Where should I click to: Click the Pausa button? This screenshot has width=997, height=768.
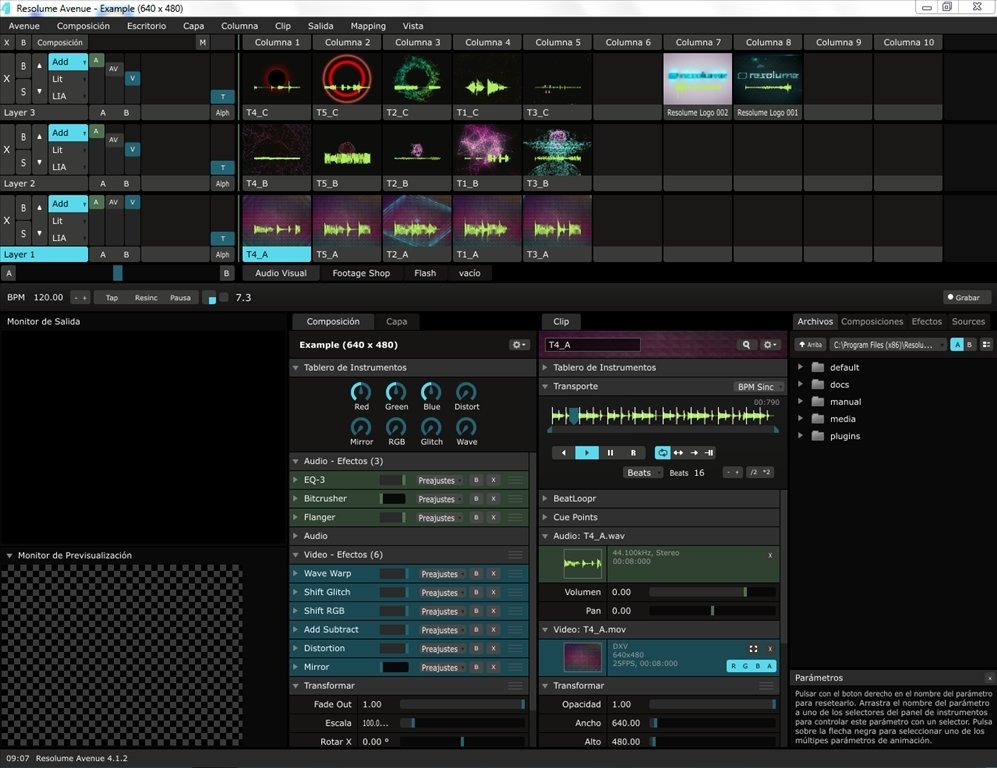click(180, 298)
